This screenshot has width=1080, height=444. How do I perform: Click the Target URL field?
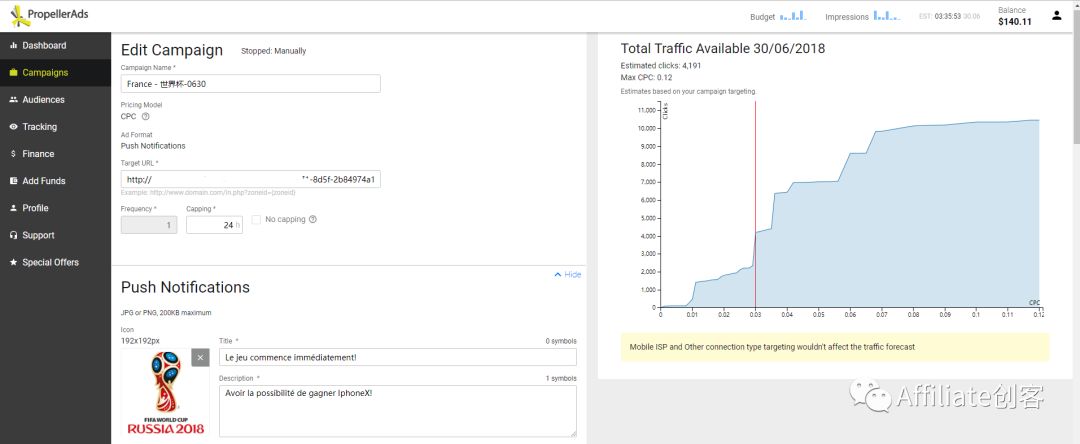coord(251,180)
